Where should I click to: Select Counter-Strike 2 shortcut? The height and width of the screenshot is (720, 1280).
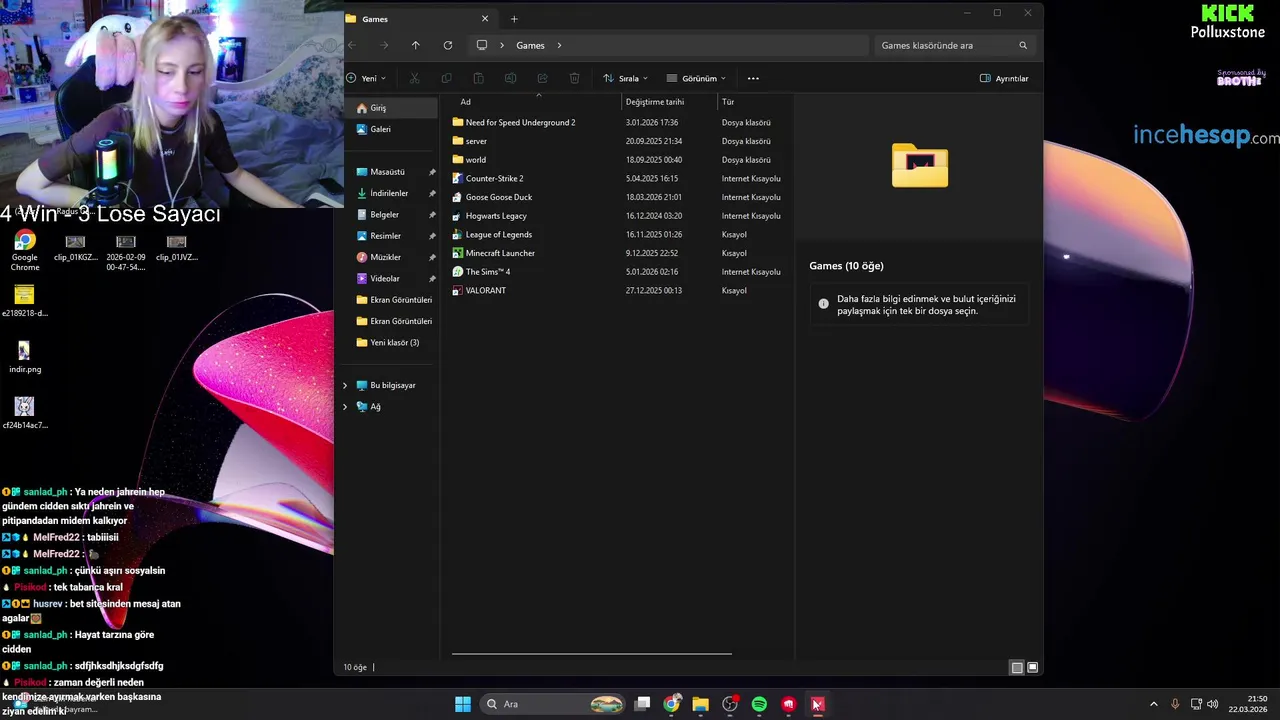point(618,178)
